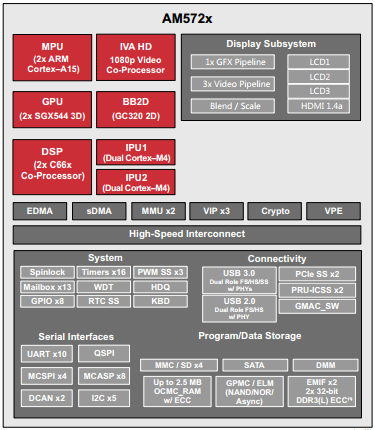Viewport: 375px width, 430px height.
Task: Click the VPE block
Action: (x=333, y=211)
